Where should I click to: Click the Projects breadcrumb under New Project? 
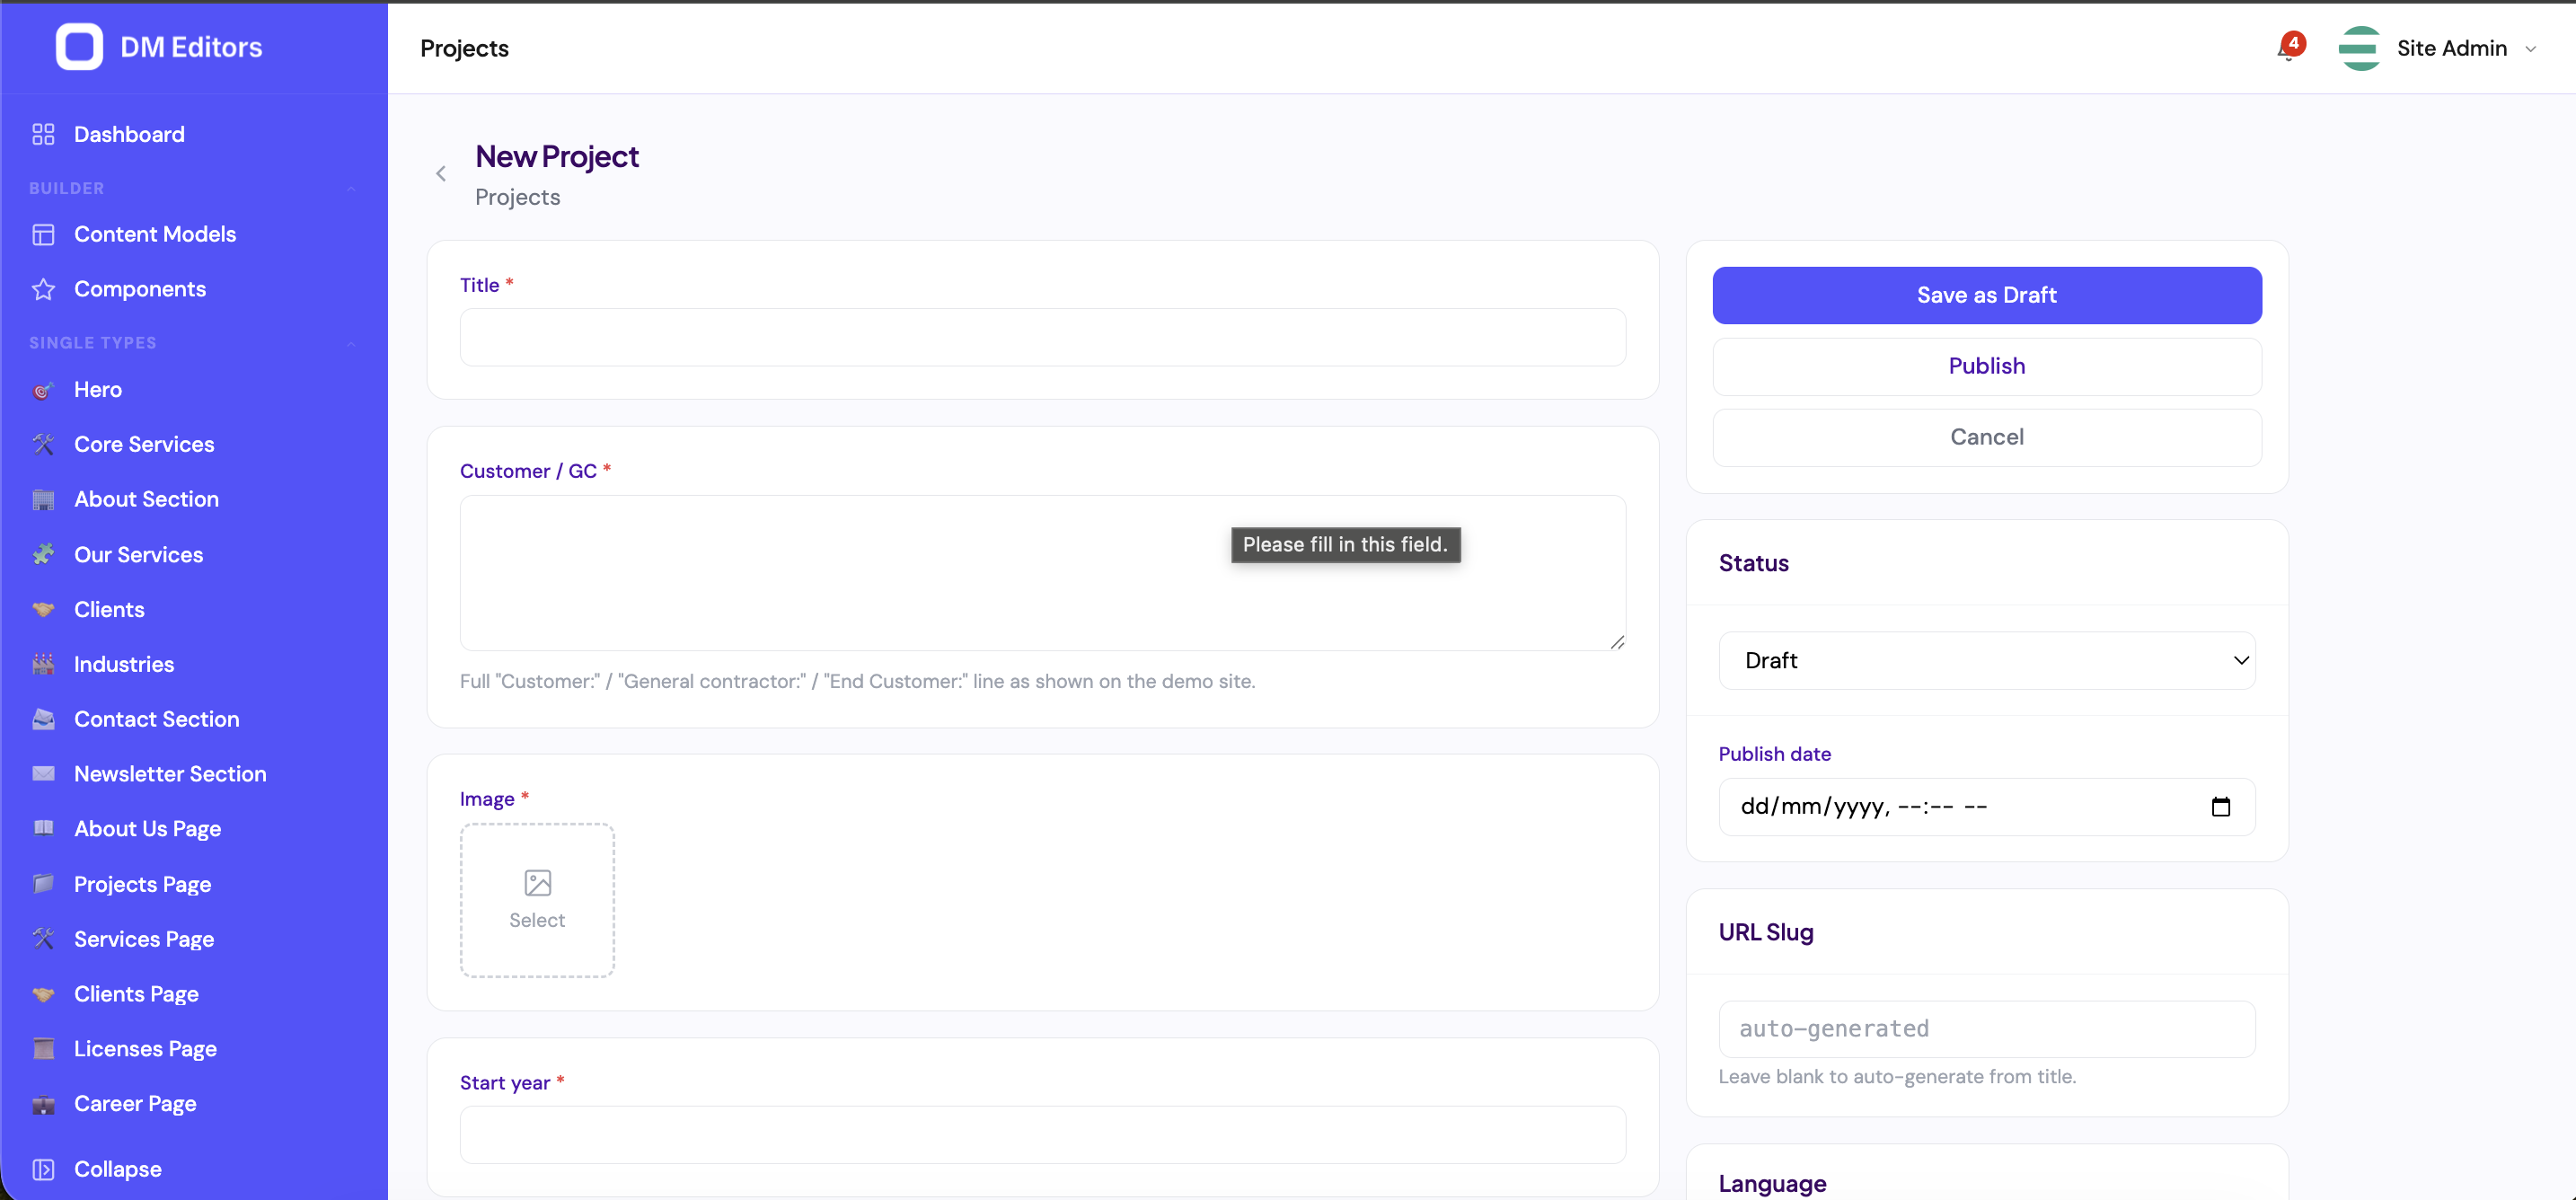click(517, 197)
